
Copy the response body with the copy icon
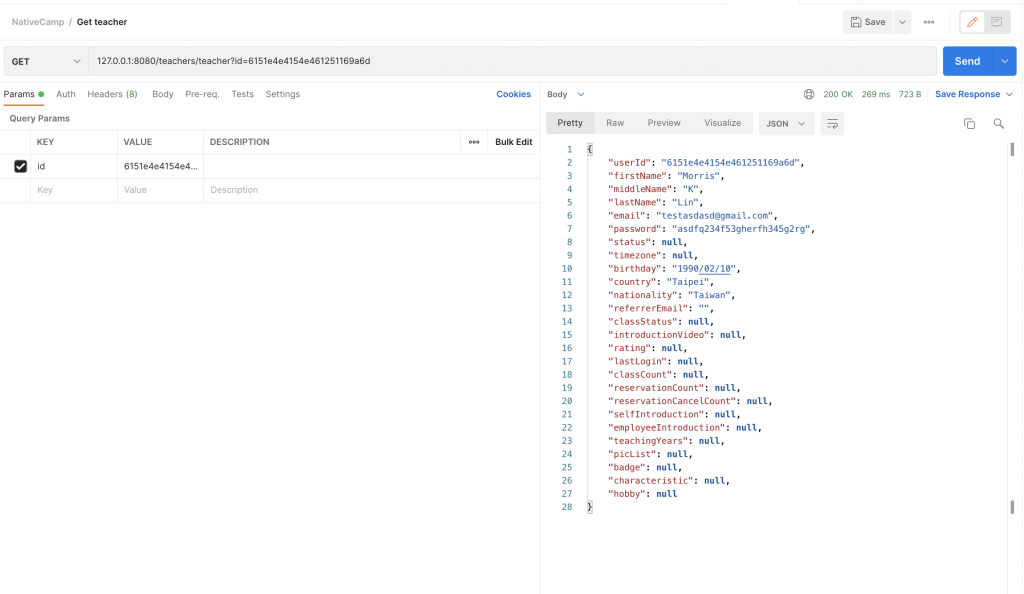pos(969,123)
